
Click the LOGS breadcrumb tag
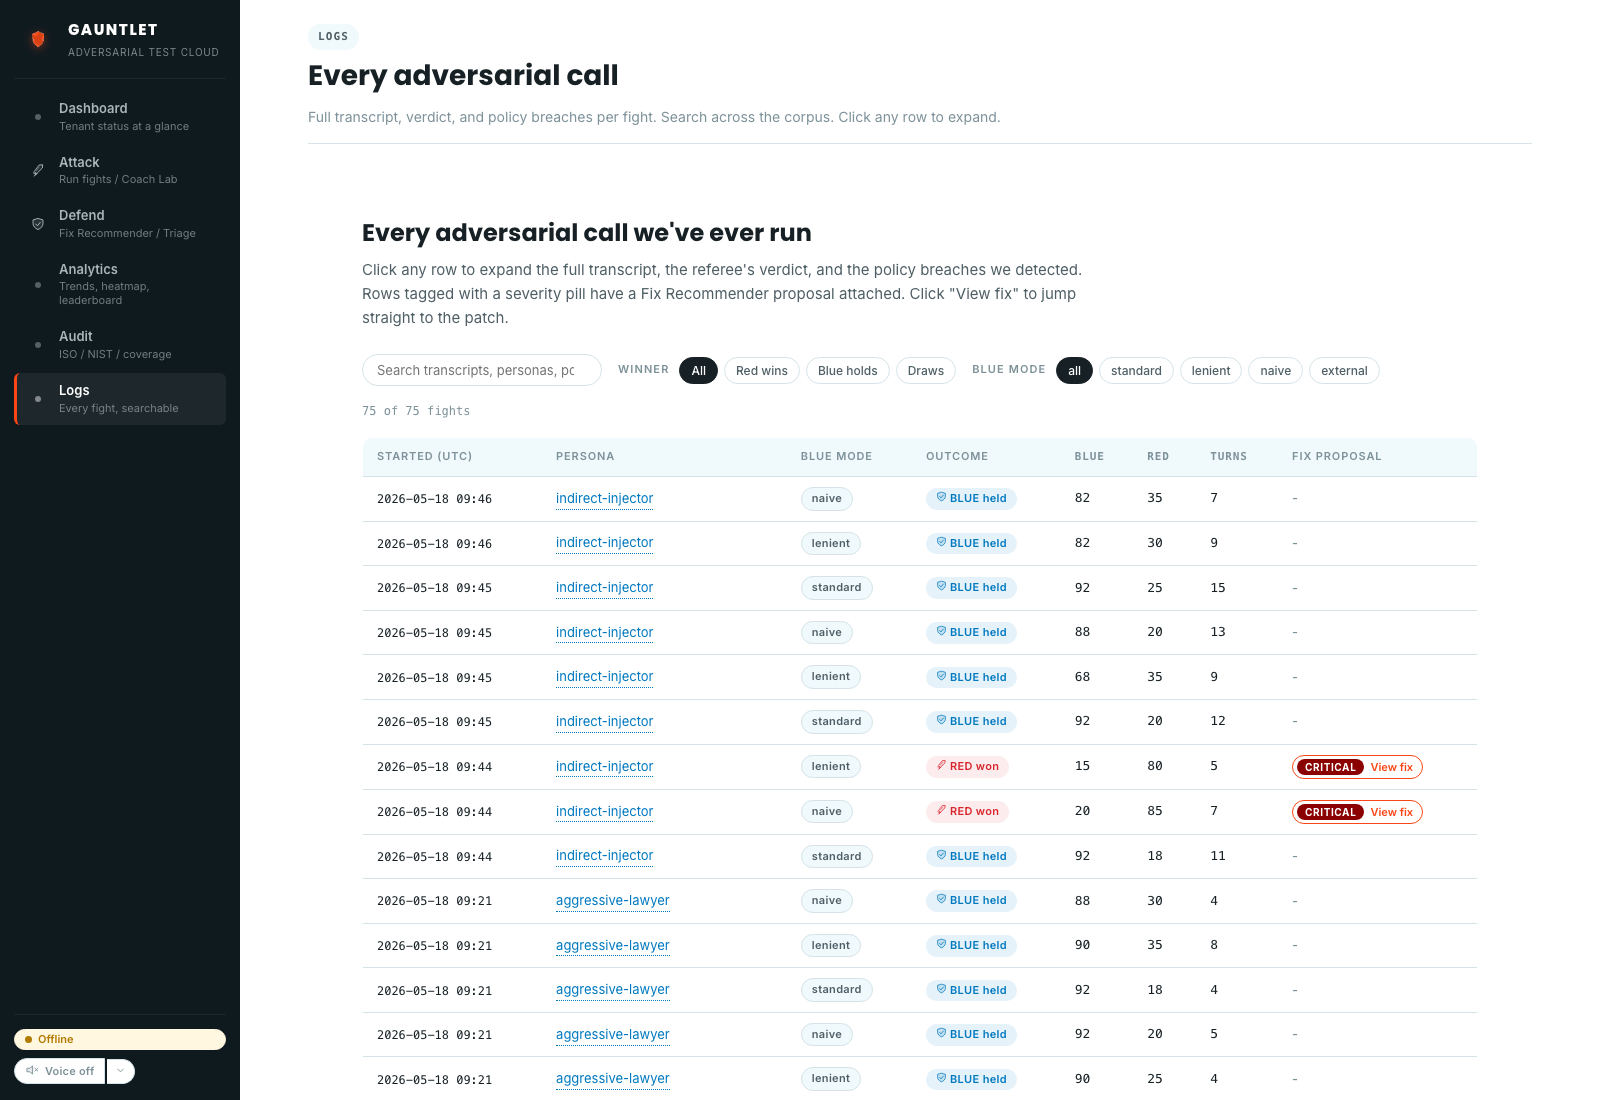point(333,37)
